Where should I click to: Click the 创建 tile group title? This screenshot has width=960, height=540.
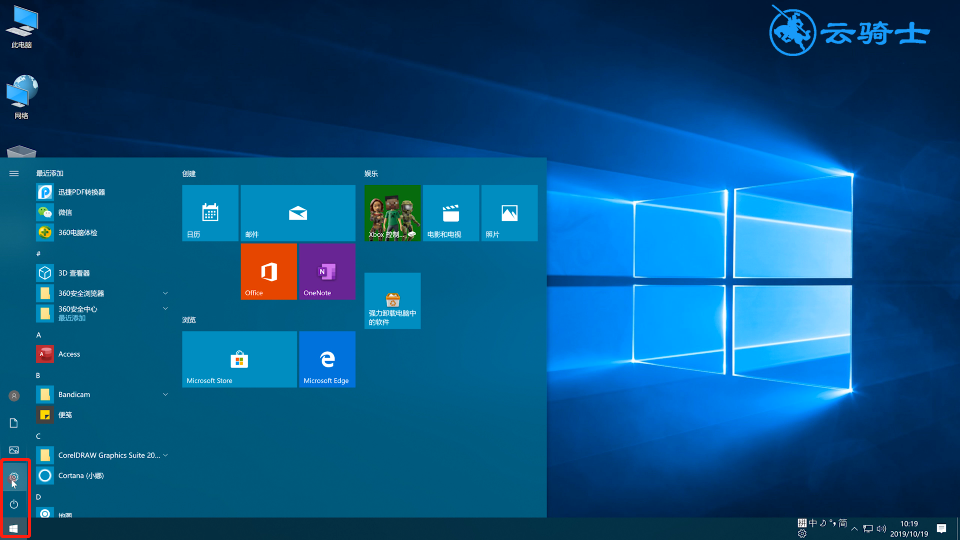(x=189, y=174)
